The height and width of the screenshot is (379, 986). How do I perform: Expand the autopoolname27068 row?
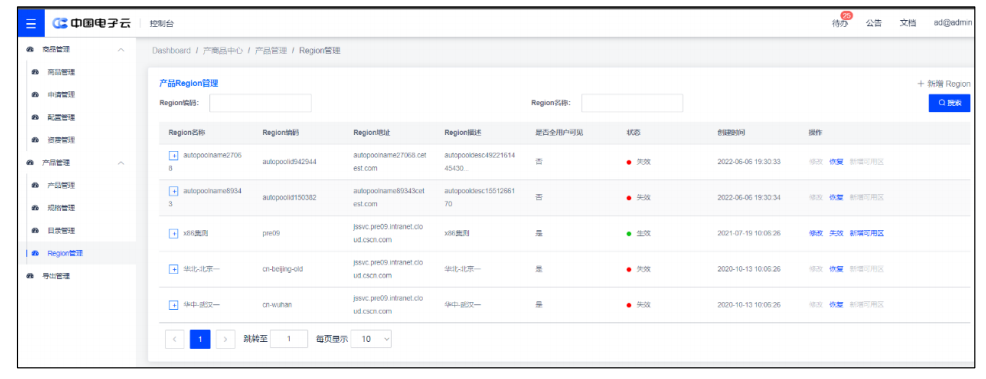tap(174, 155)
